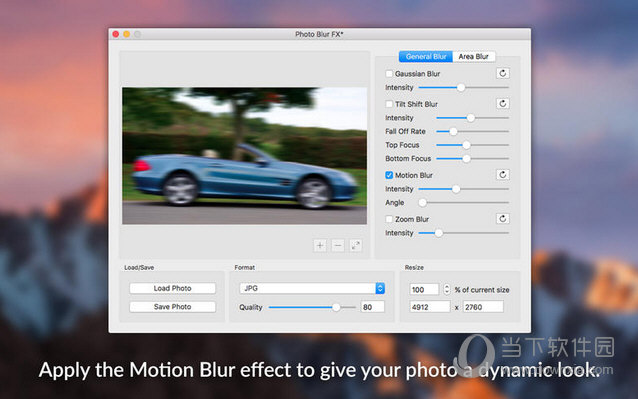Enable the Zoom Blur checkbox
The width and height of the screenshot is (638, 399).
point(389,219)
